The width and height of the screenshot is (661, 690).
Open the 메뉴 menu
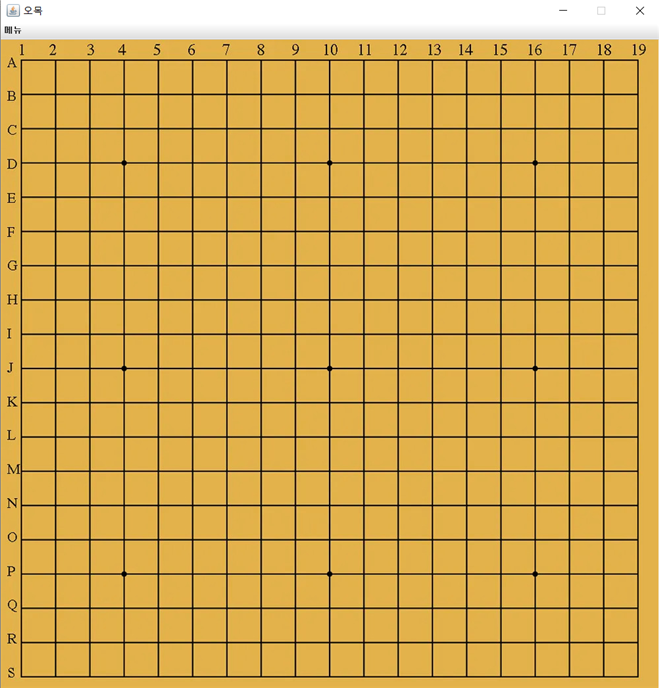[13, 30]
